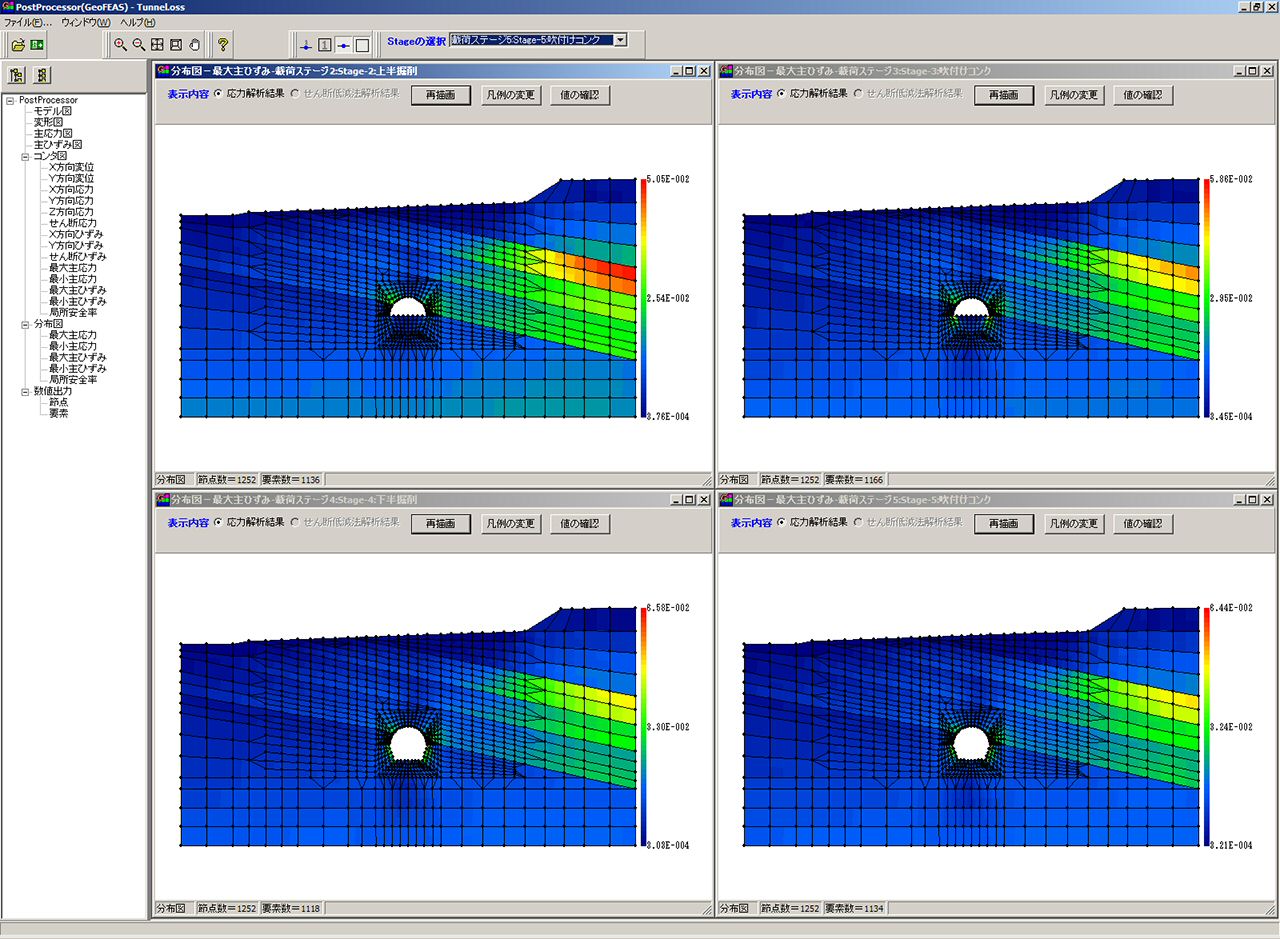Click the app icon in the Stage-2 window title

point(163,71)
